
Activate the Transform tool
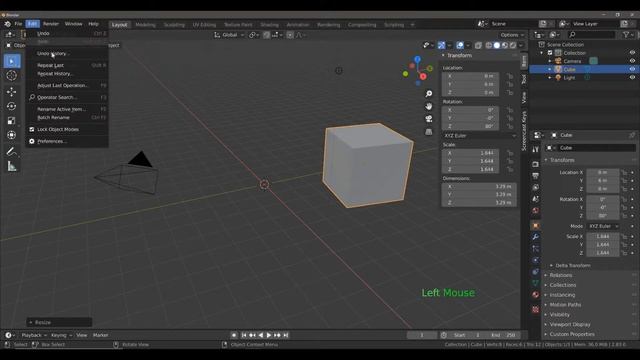12,135
